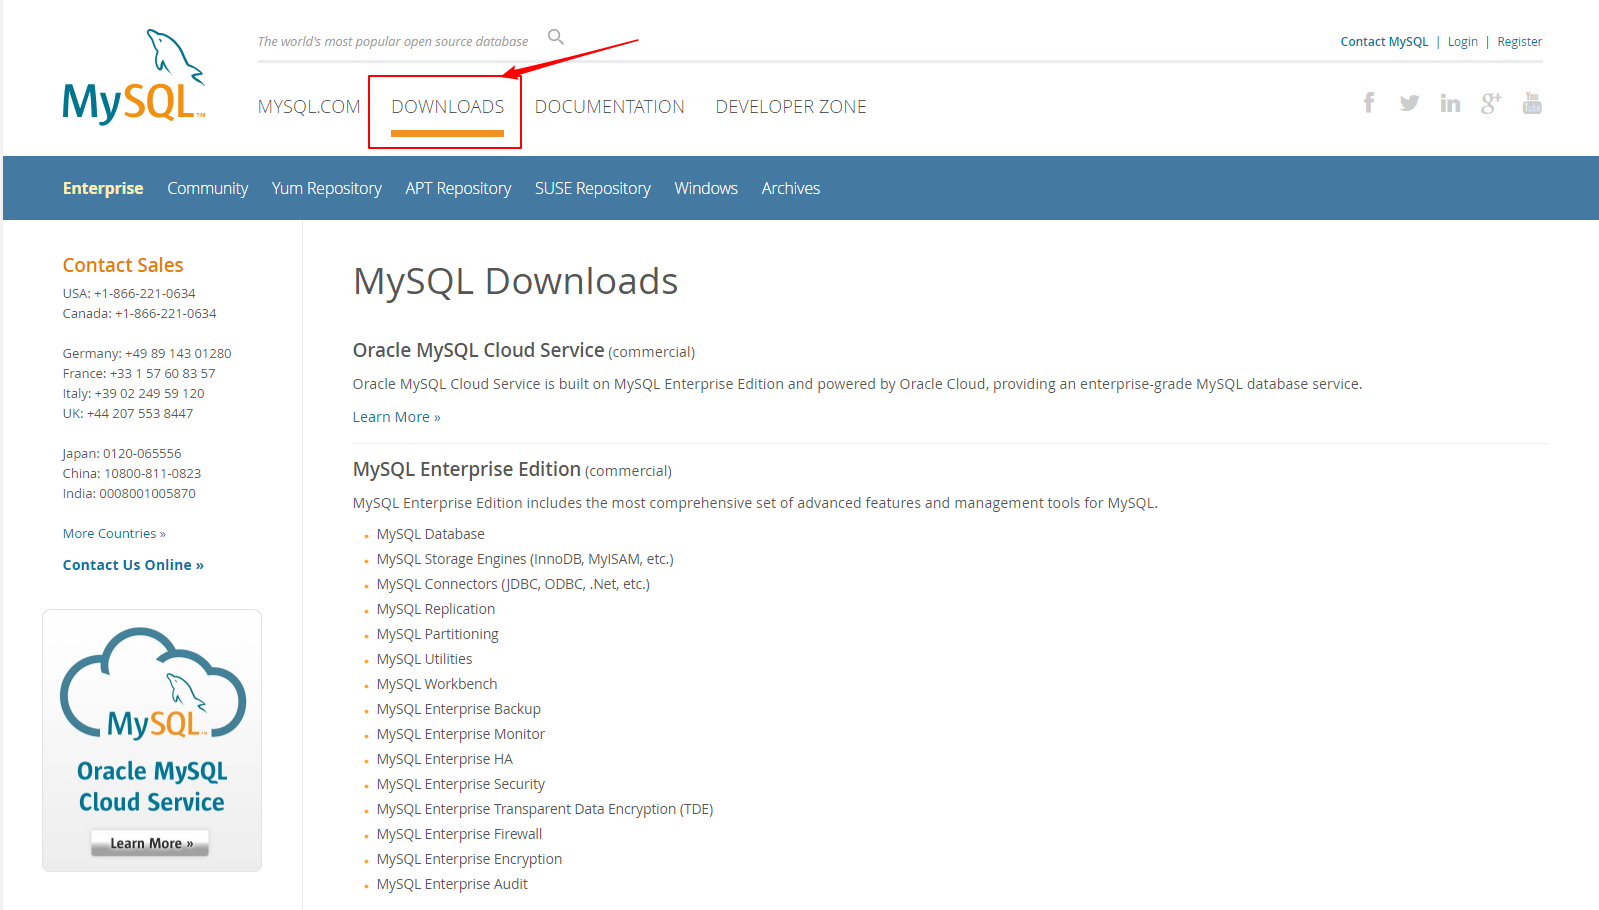Click India sales phone number

coord(148,494)
